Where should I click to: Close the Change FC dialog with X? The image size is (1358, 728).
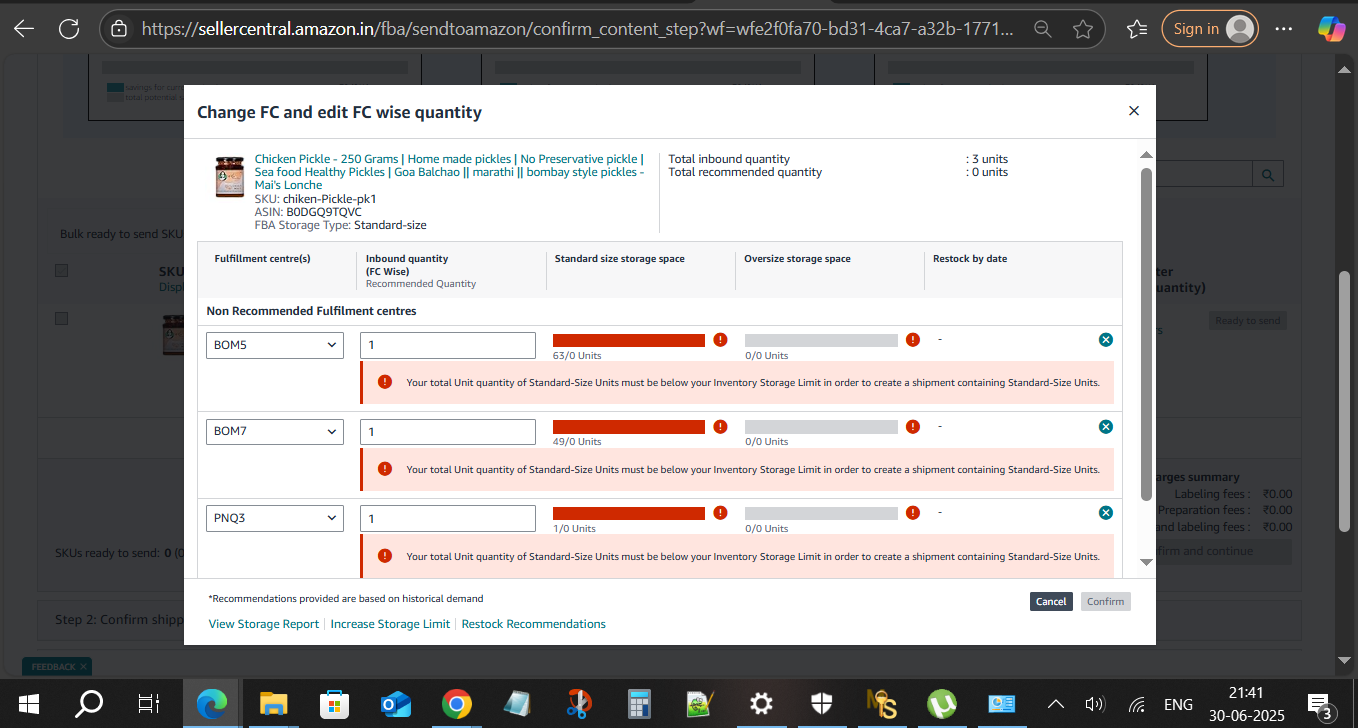coord(1134,111)
